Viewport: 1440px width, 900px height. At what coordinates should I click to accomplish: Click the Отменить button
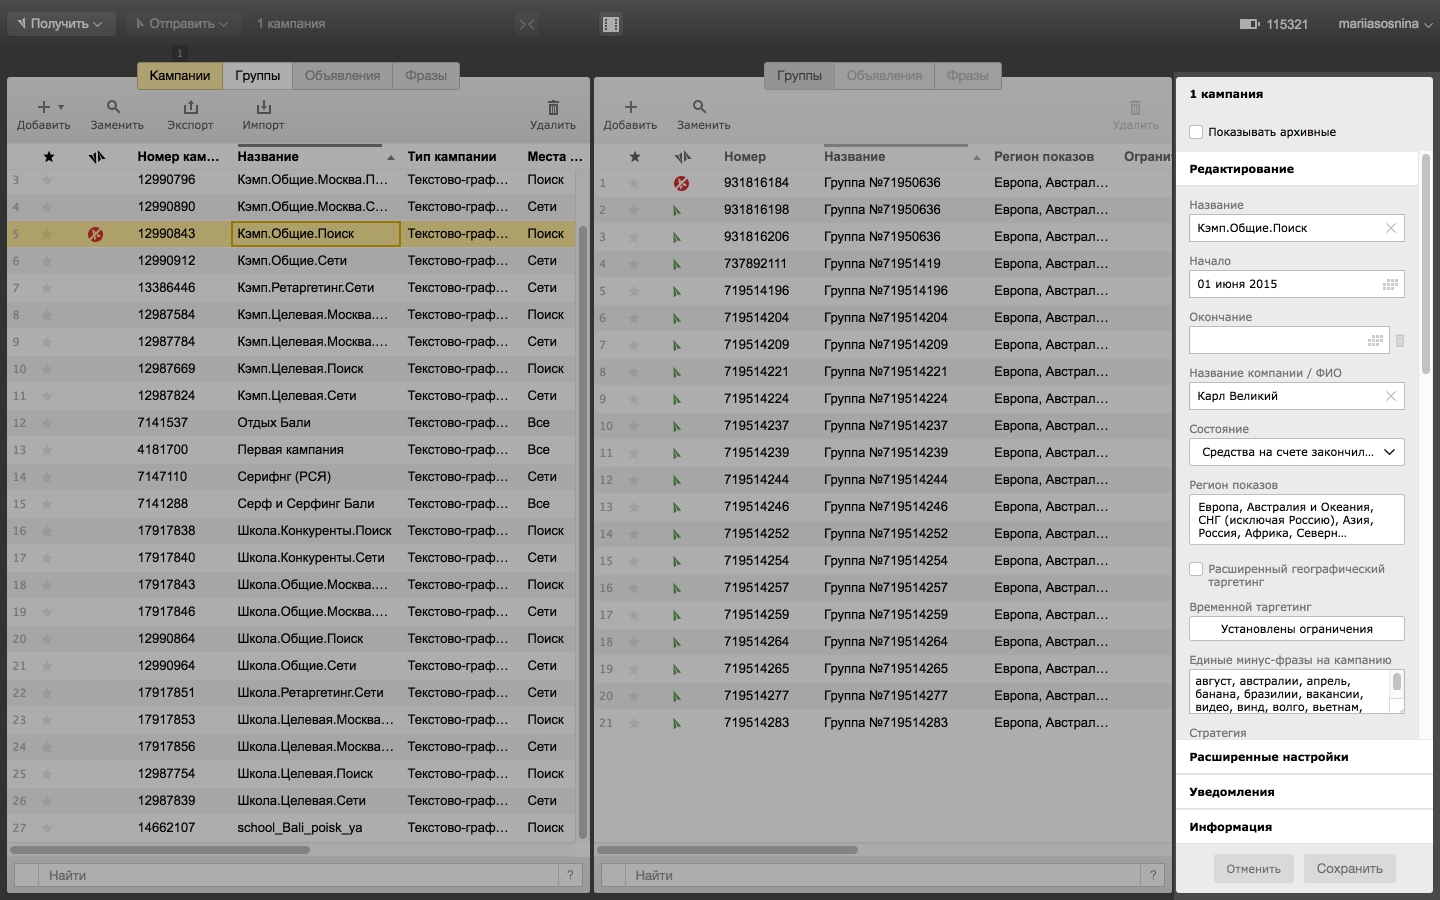click(1253, 868)
